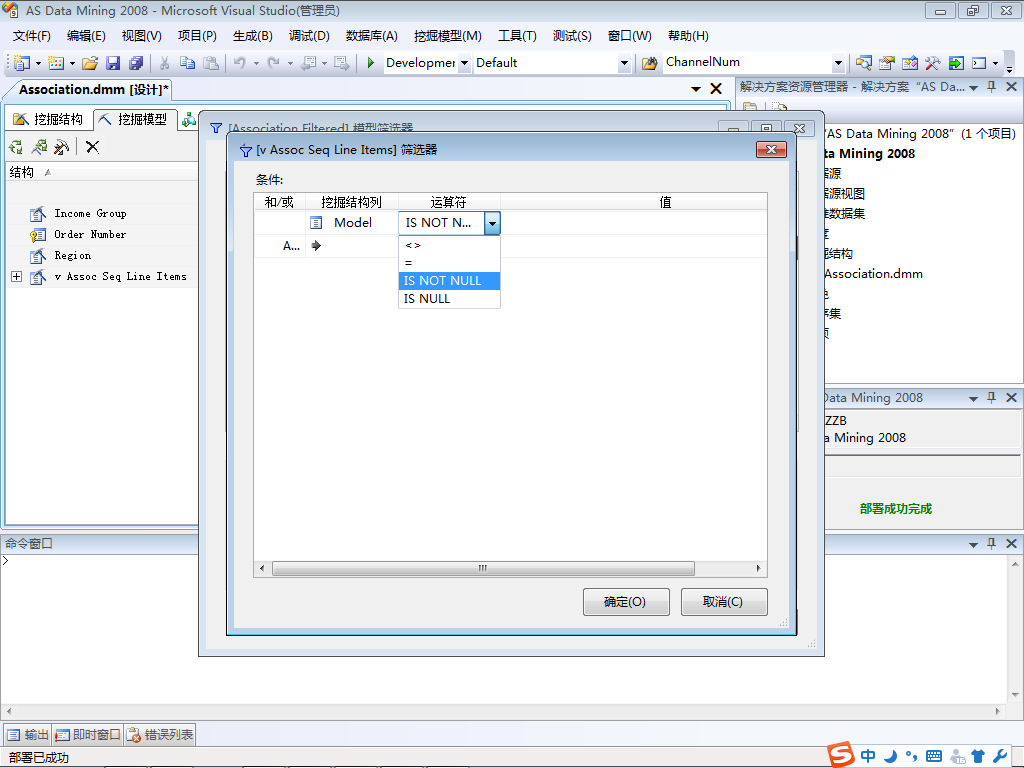Click the green arrow window toolbar icon
The height and width of the screenshot is (768, 1024).
pyautogui.click(x=956, y=63)
